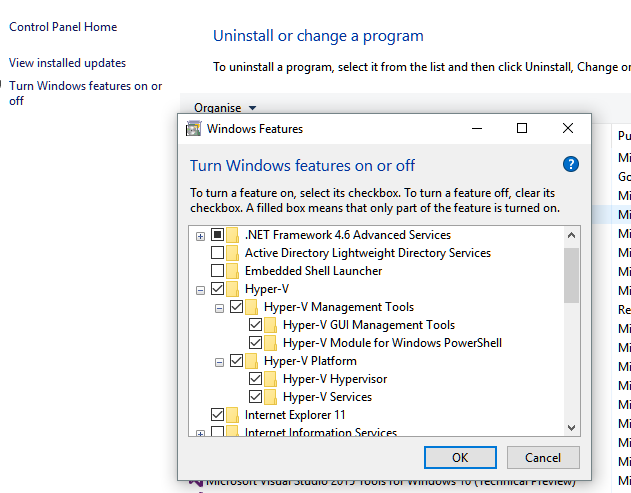This screenshot has height=493, width=631.
Task: Select the Hyper-V GUI Management Tools label
Action: 369,325
